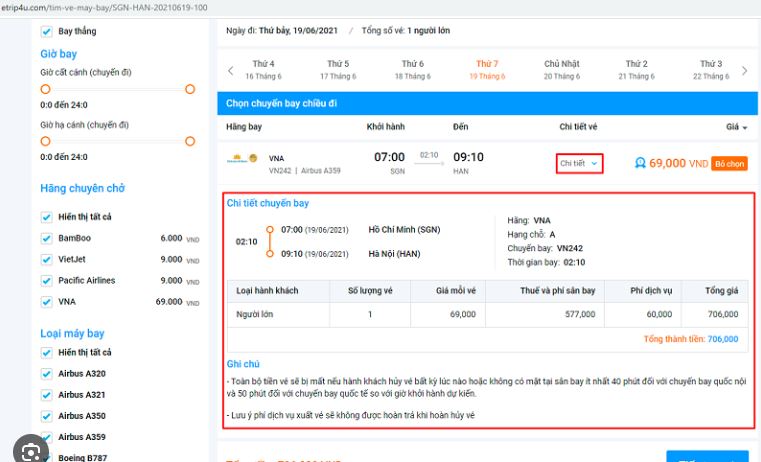Click the Bỏ chọn button

point(729,163)
